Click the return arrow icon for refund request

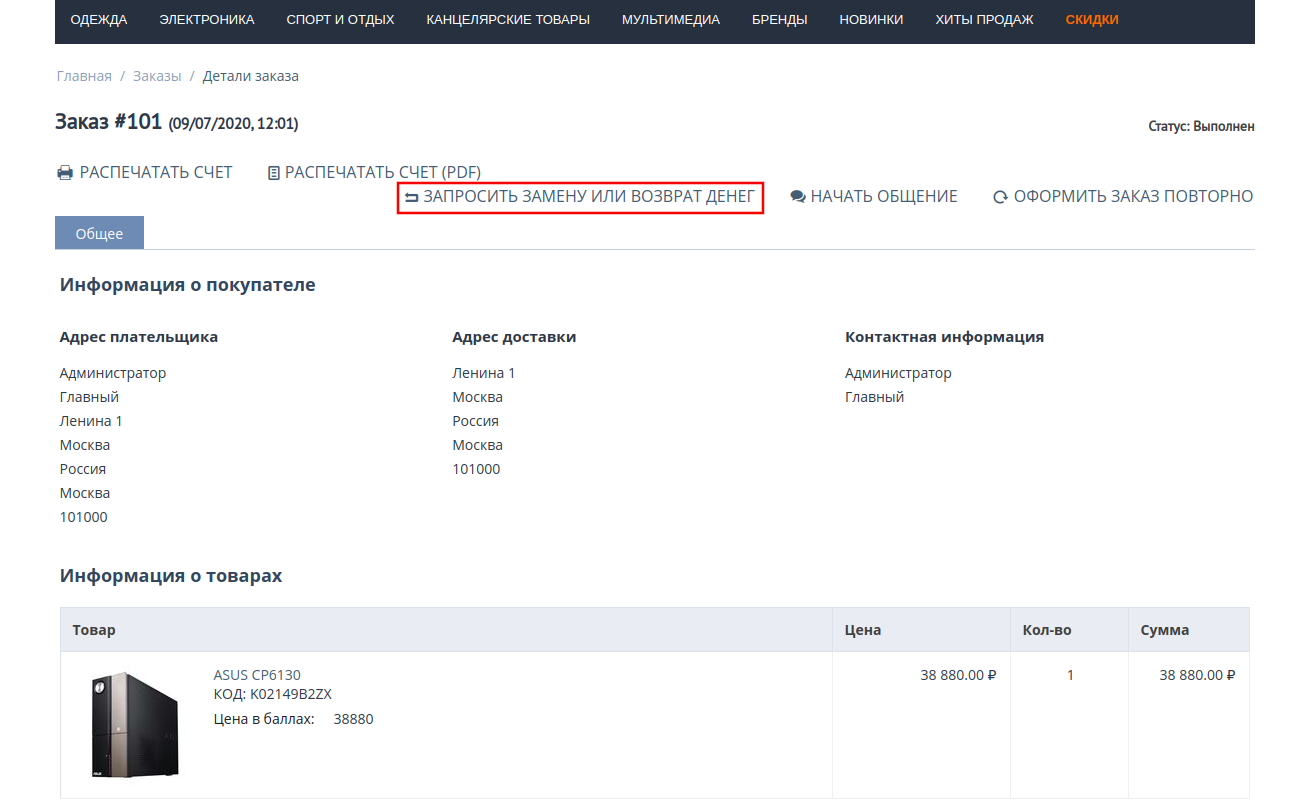point(411,198)
